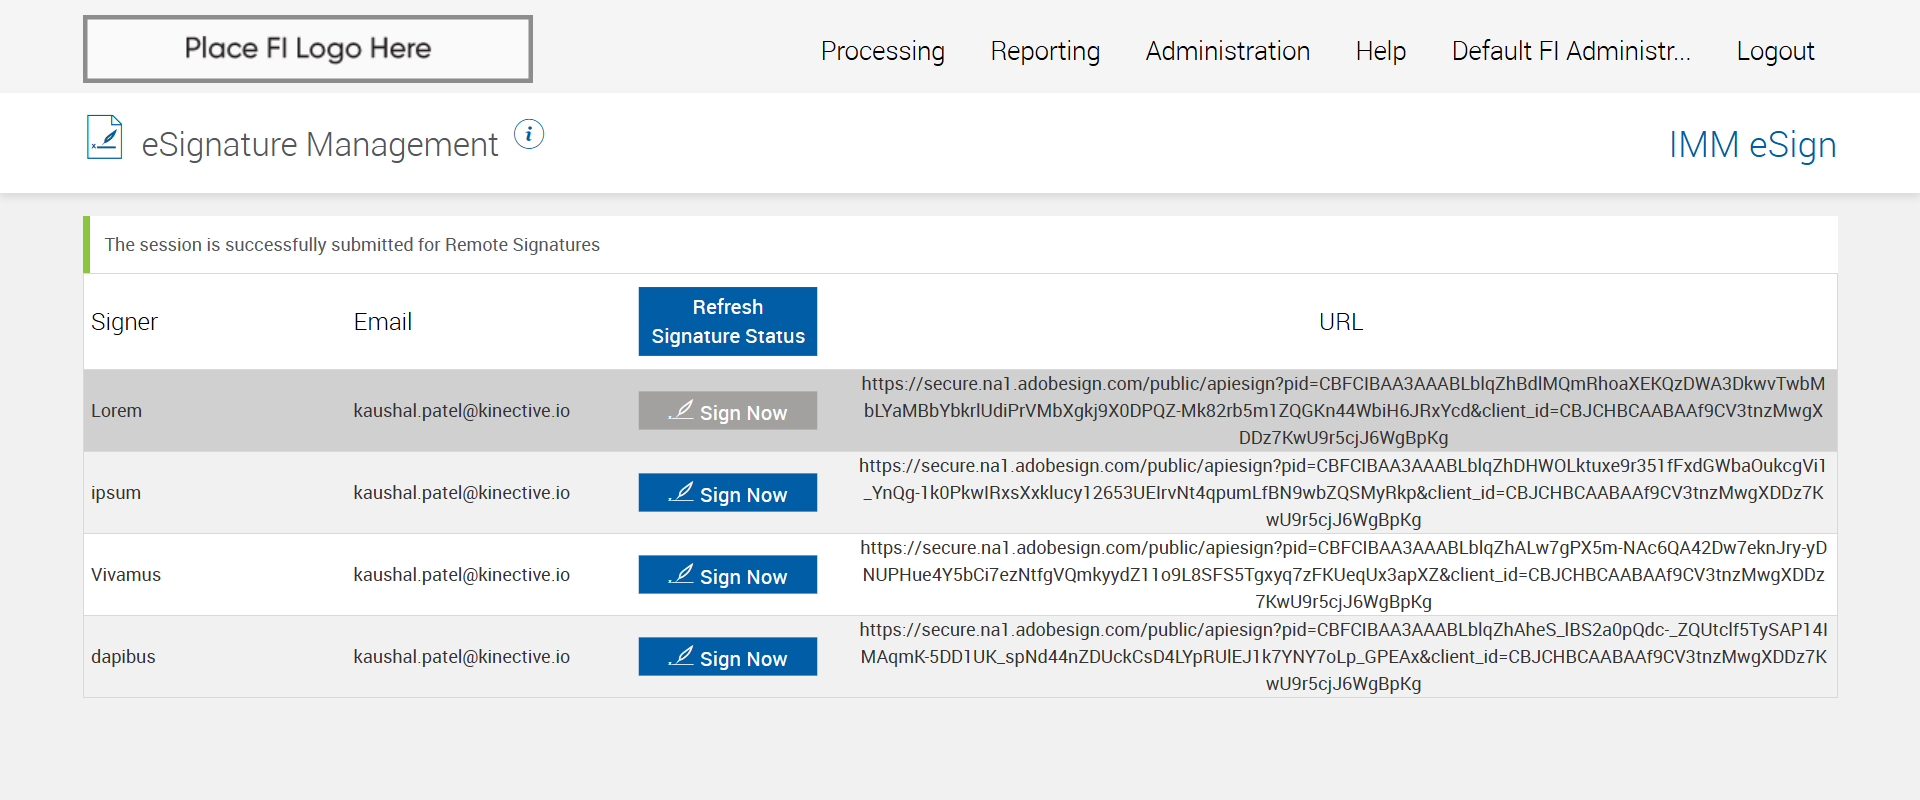Expand the Help menu
Screen dimensions: 1920x800
click(x=1380, y=51)
